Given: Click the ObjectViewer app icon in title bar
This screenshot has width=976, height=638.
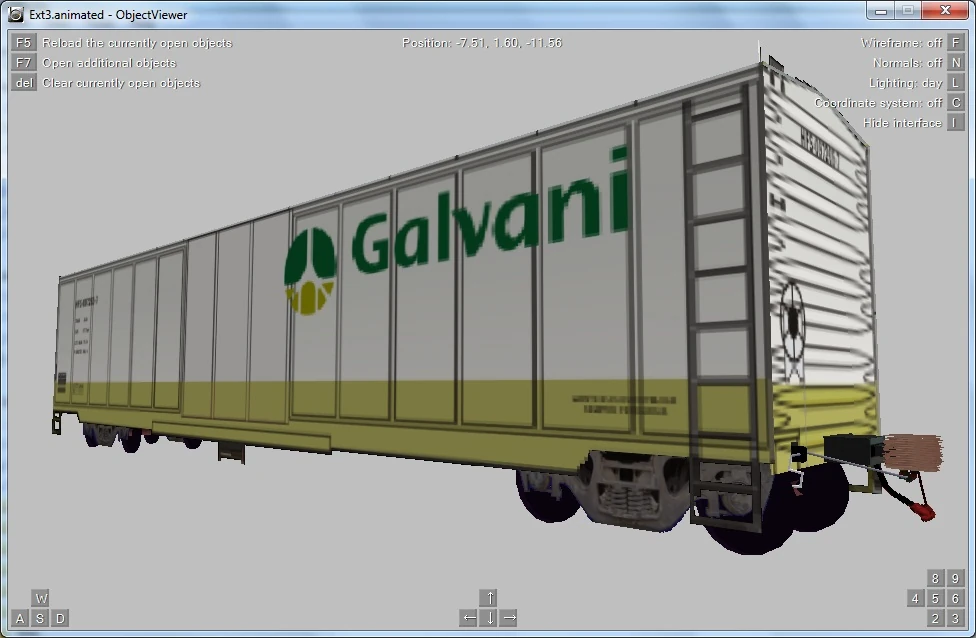Looking at the screenshot, I should tap(16, 14).
